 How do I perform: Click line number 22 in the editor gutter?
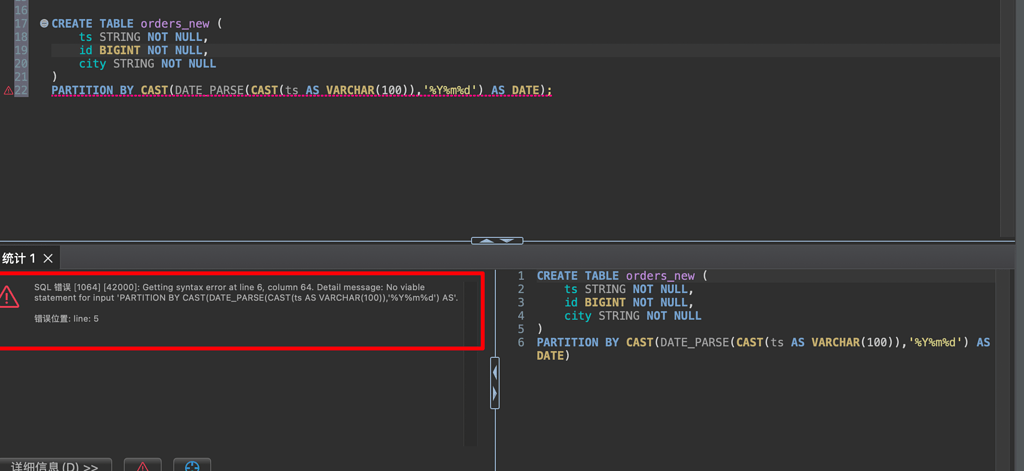[x=22, y=90]
